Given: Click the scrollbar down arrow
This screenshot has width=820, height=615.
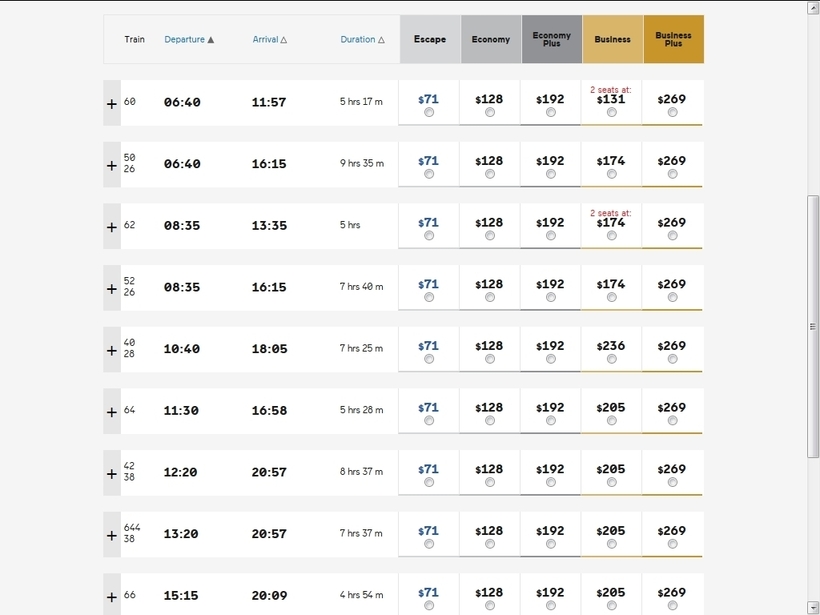Looking at the screenshot, I should tap(813, 608).
